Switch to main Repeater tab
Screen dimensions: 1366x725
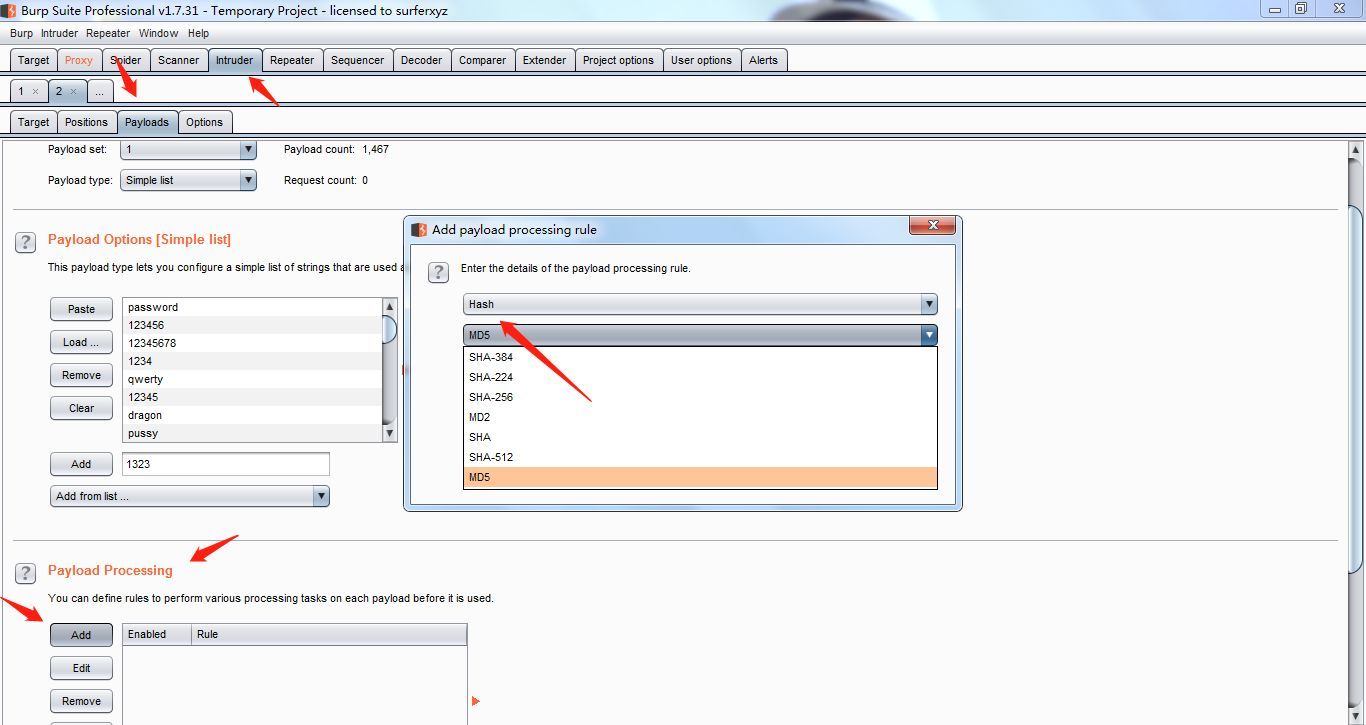tap(292, 60)
